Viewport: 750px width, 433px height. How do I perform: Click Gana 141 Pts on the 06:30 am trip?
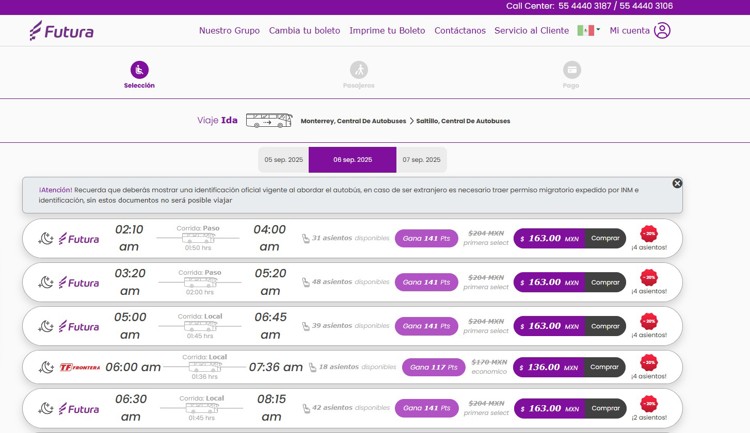click(x=426, y=409)
